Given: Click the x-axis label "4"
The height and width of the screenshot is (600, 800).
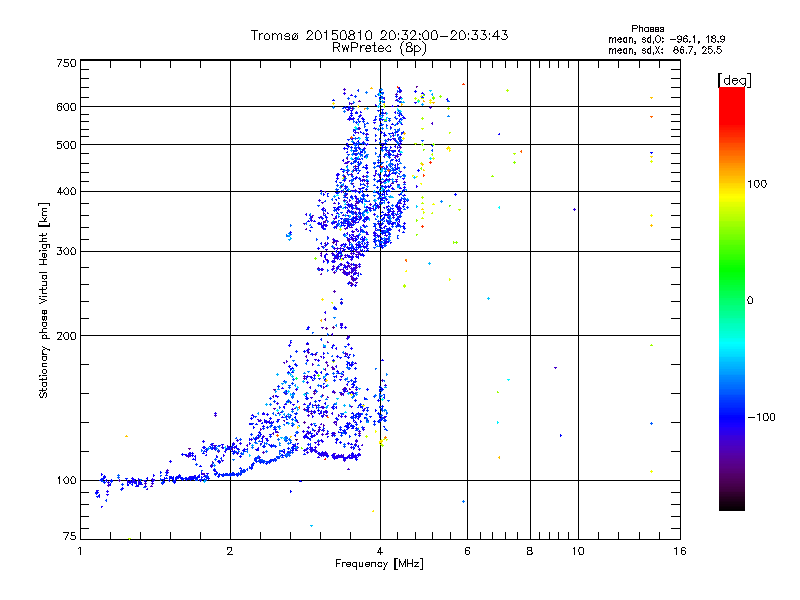Looking at the screenshot, I should [380, 551].
